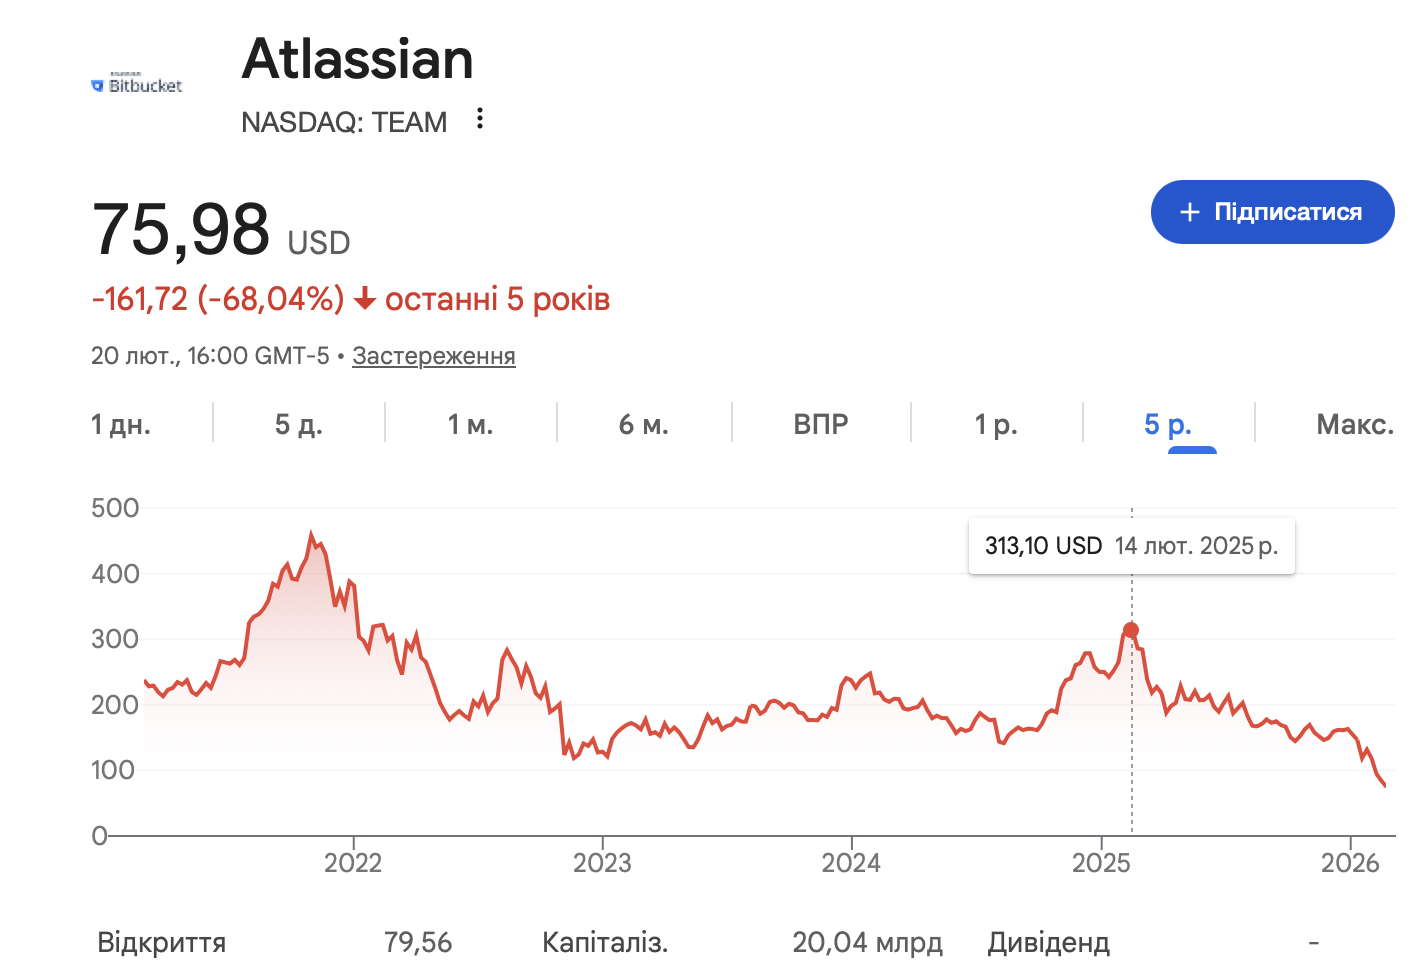This screenshot has width=1428, height=972.
Task: Click the Atlassian company title
Action: [x=357, y=59]
